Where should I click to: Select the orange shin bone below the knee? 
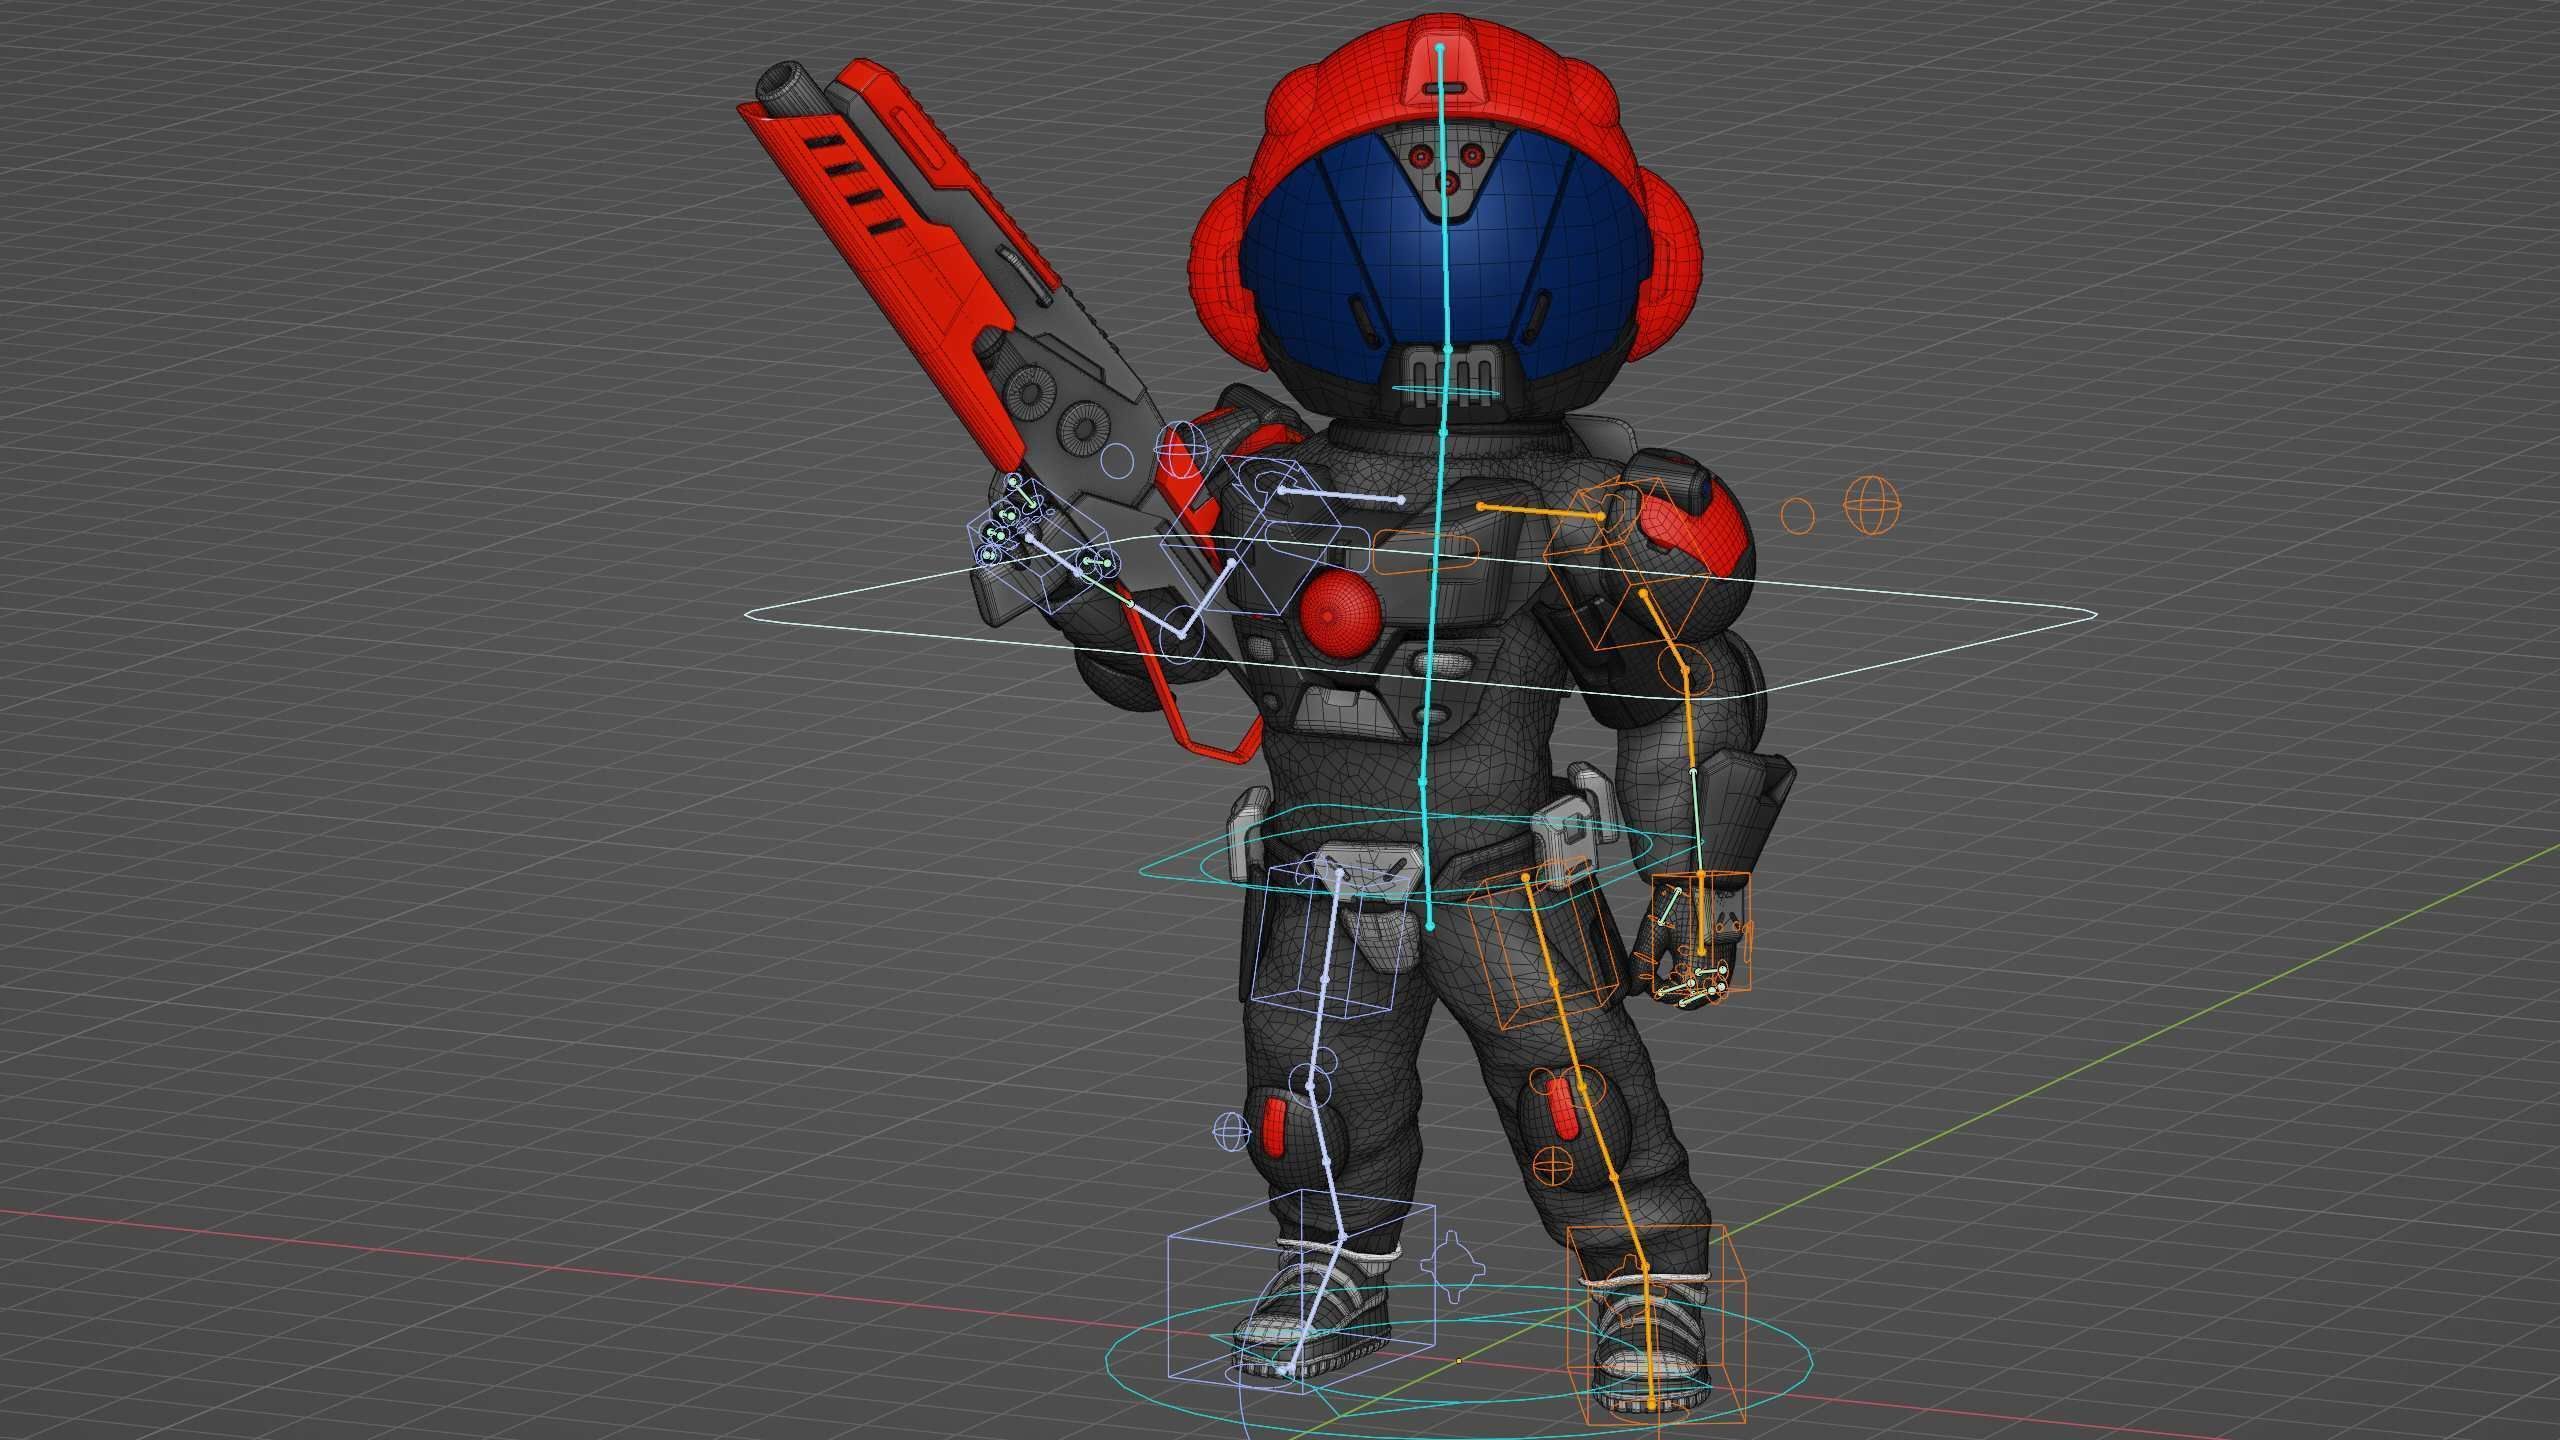[x=1614, y=1176]
